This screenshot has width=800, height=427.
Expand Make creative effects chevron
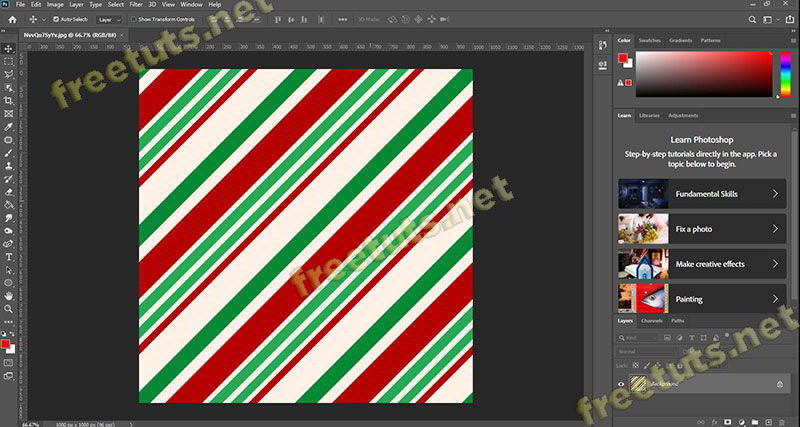pos(775,264)
